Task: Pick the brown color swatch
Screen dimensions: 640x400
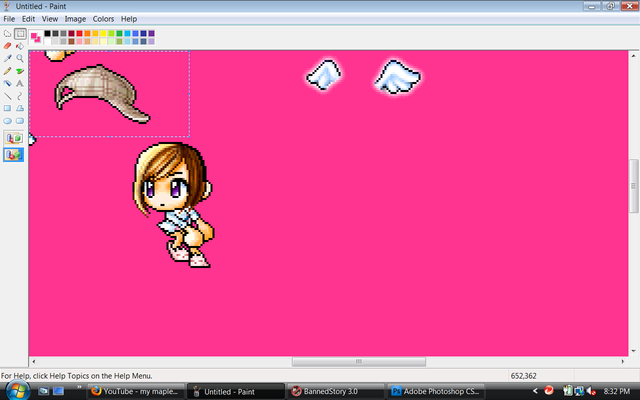Action: tap(71, 41)
